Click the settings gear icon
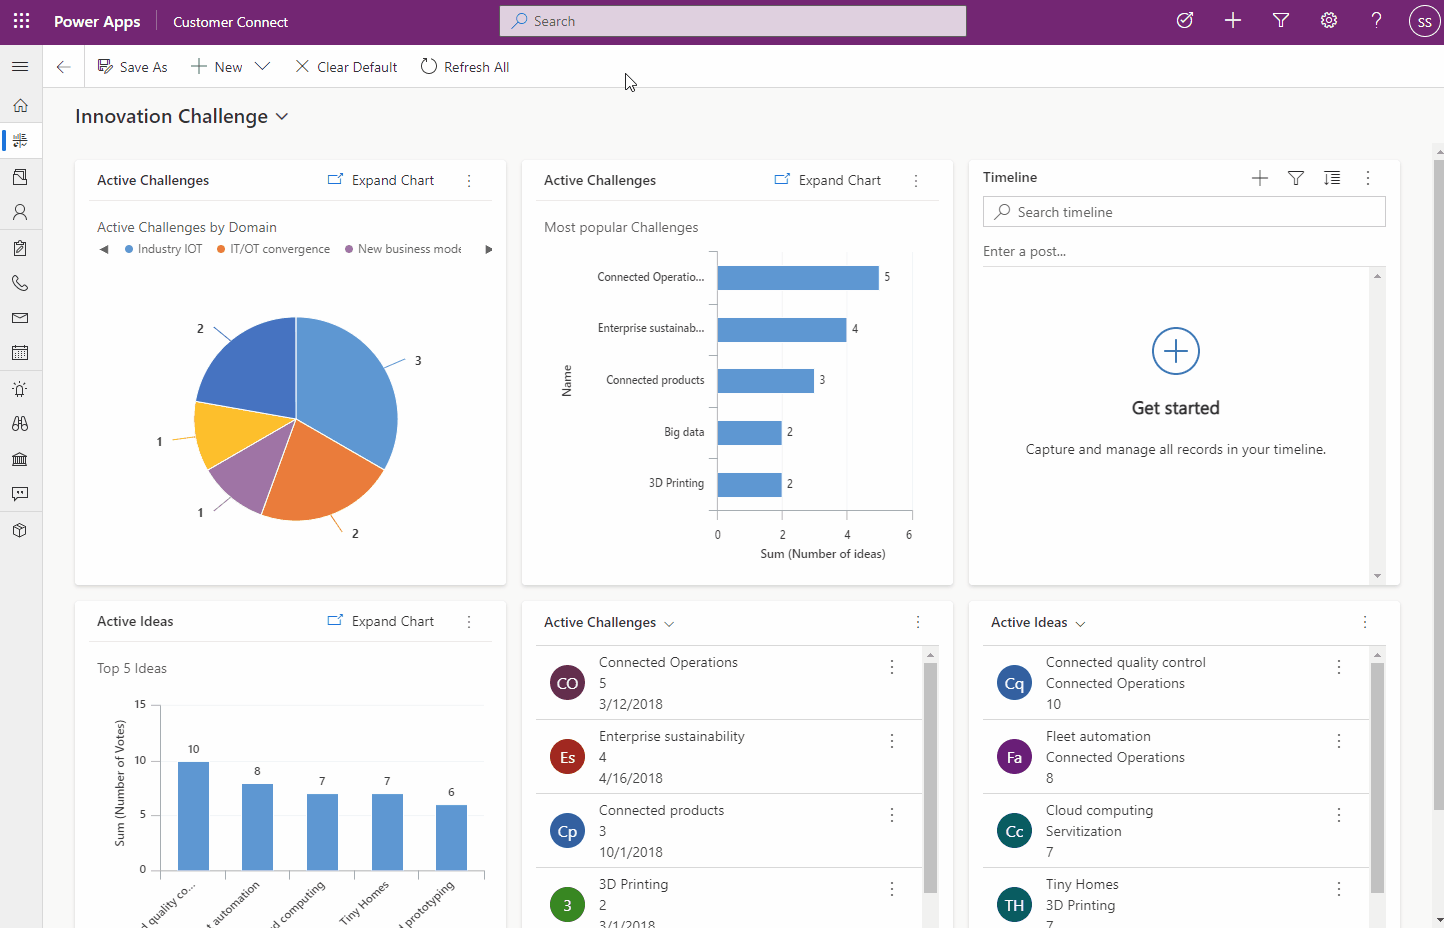Image resolution: width=1444 pixels, height=928 pixels. (1328, 21)
